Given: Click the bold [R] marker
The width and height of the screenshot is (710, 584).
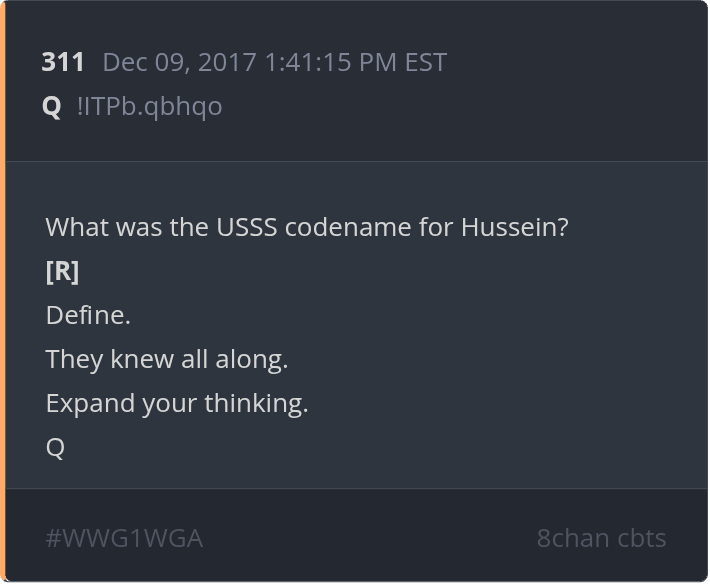Looking at the screenshot, I should point(62,271).
